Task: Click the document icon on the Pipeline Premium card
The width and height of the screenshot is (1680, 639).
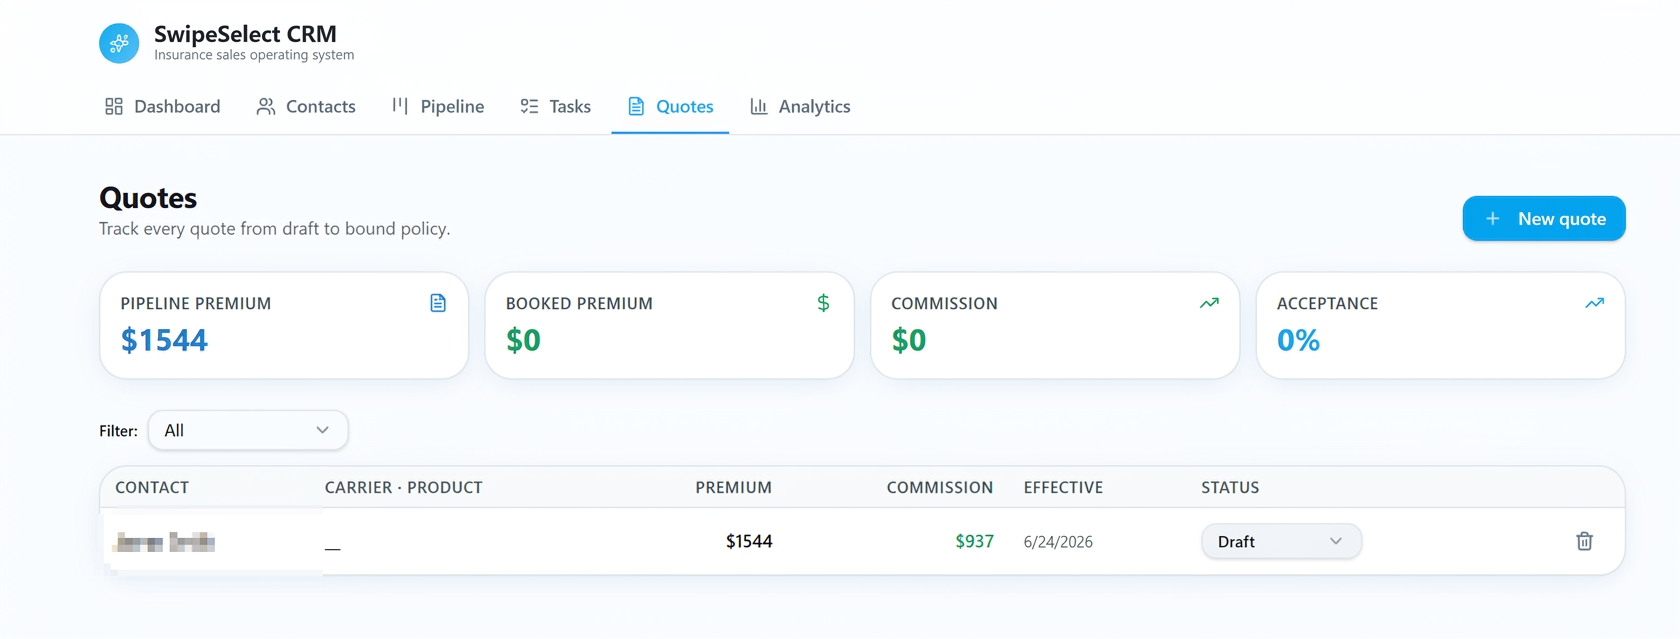Action: pyautogui.click(x=438, y=303)
